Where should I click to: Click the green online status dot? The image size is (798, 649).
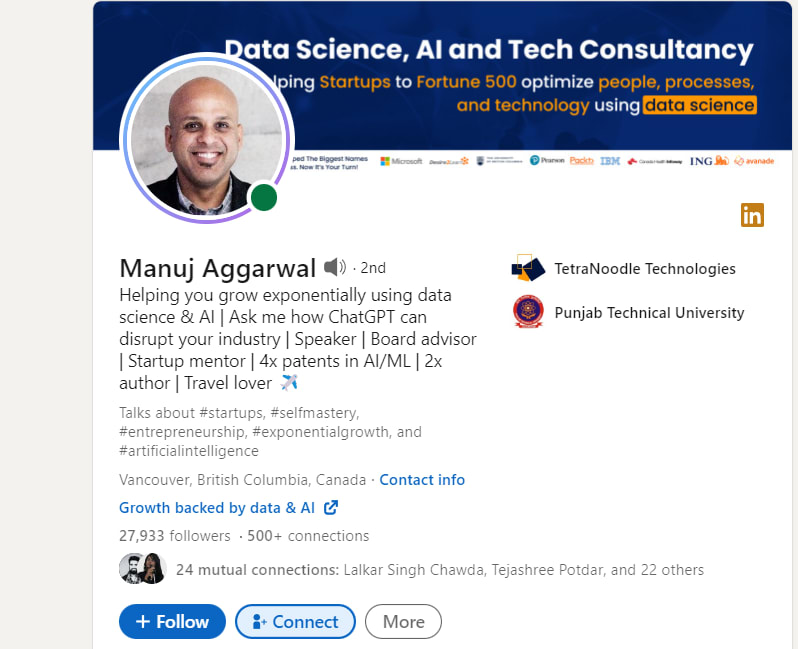263,197
